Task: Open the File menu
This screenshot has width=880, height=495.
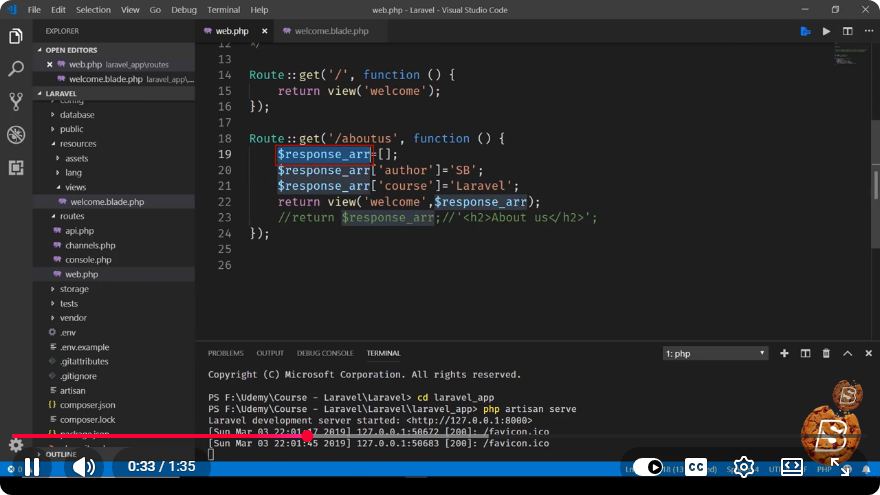Action: pyautogui.click(x=34, y=10)
